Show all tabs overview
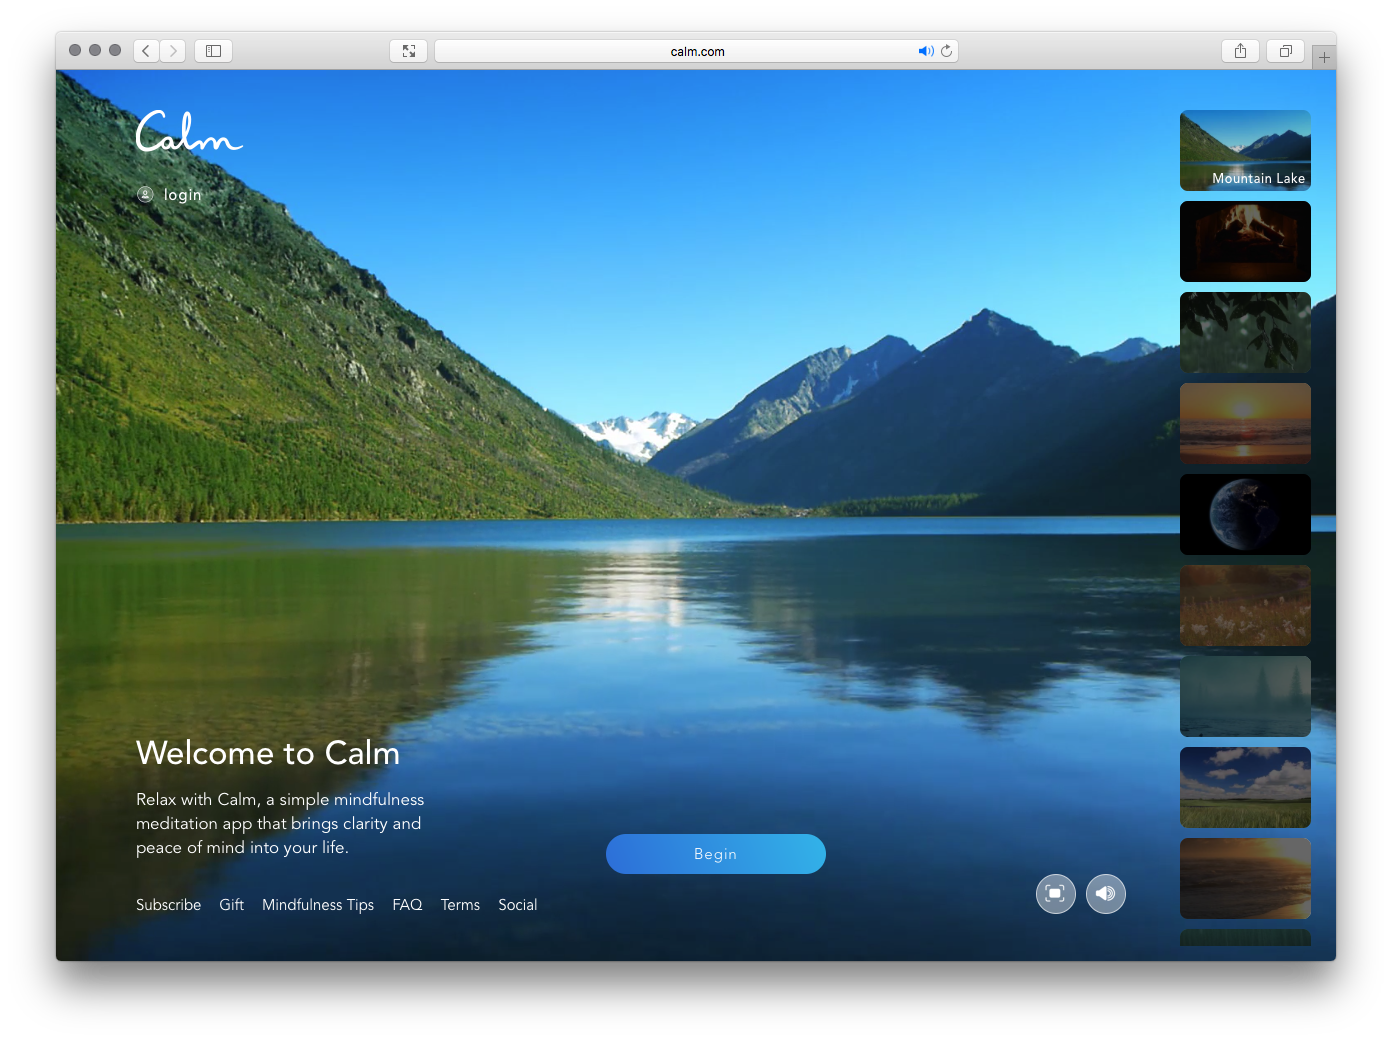This screenshot has height=1041, width=1392. (1285, 51)
